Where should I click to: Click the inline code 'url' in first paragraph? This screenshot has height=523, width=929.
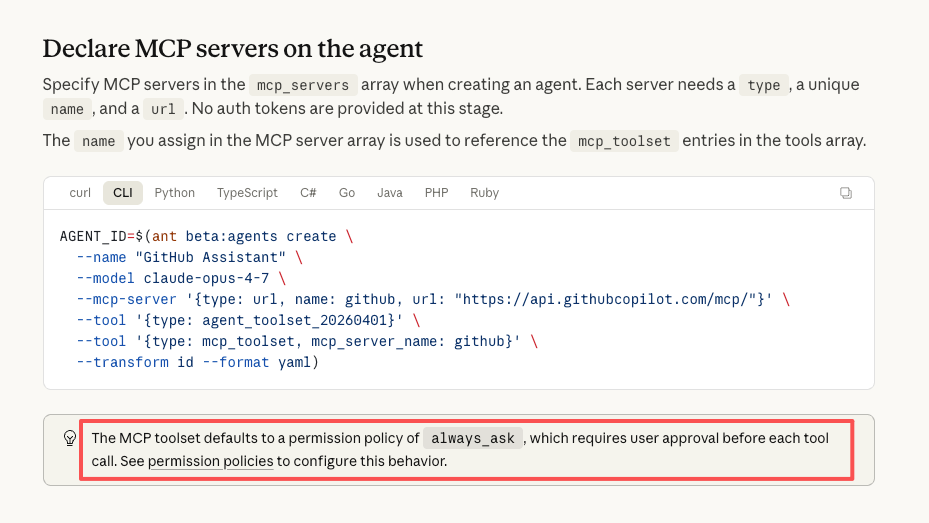(x=163, y=109)
